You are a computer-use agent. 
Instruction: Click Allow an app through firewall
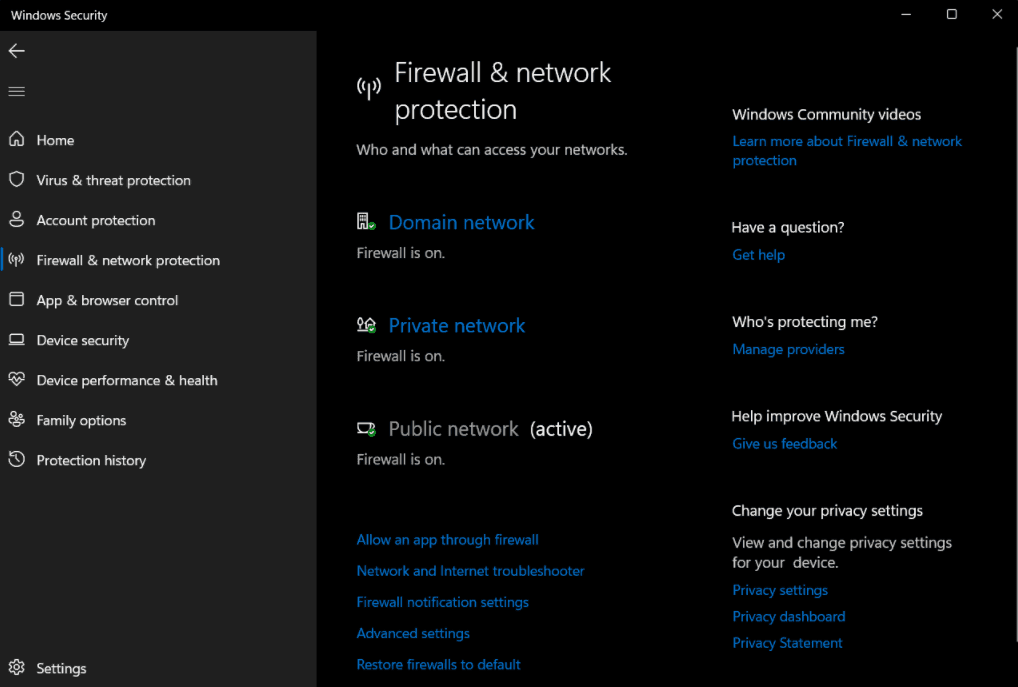[447, 540]
